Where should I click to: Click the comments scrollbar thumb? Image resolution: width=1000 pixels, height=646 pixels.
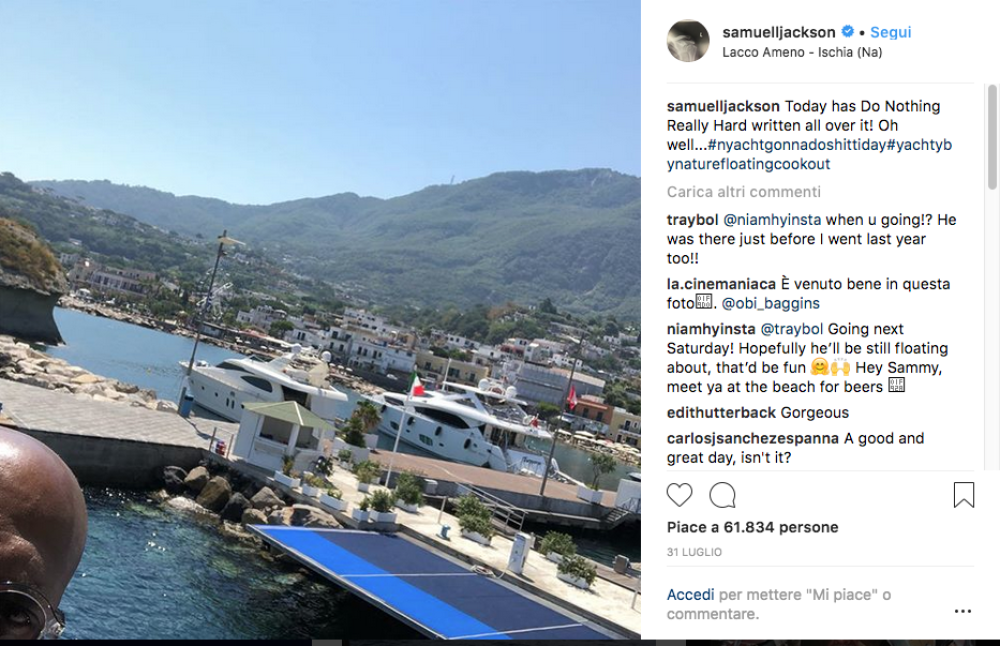tap(992, 137)
